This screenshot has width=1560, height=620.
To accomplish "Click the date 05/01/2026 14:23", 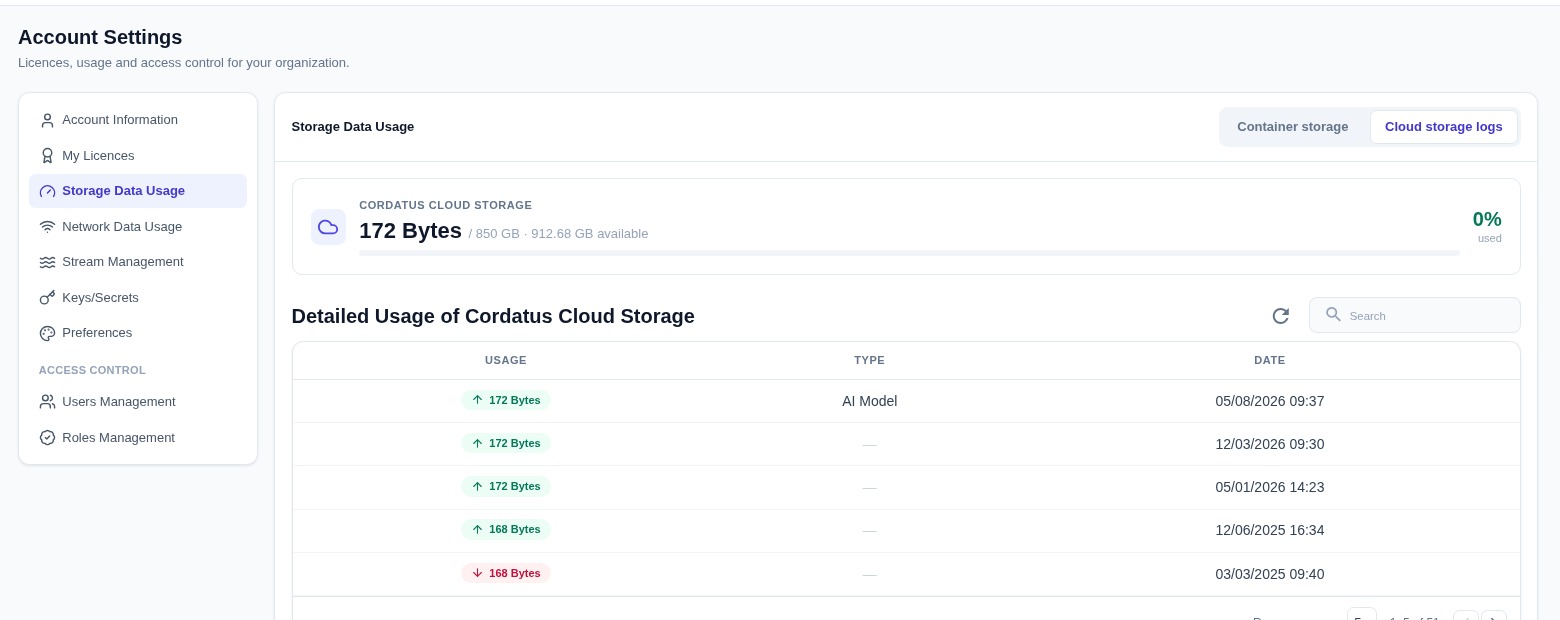I will [x=1269, y=487].
